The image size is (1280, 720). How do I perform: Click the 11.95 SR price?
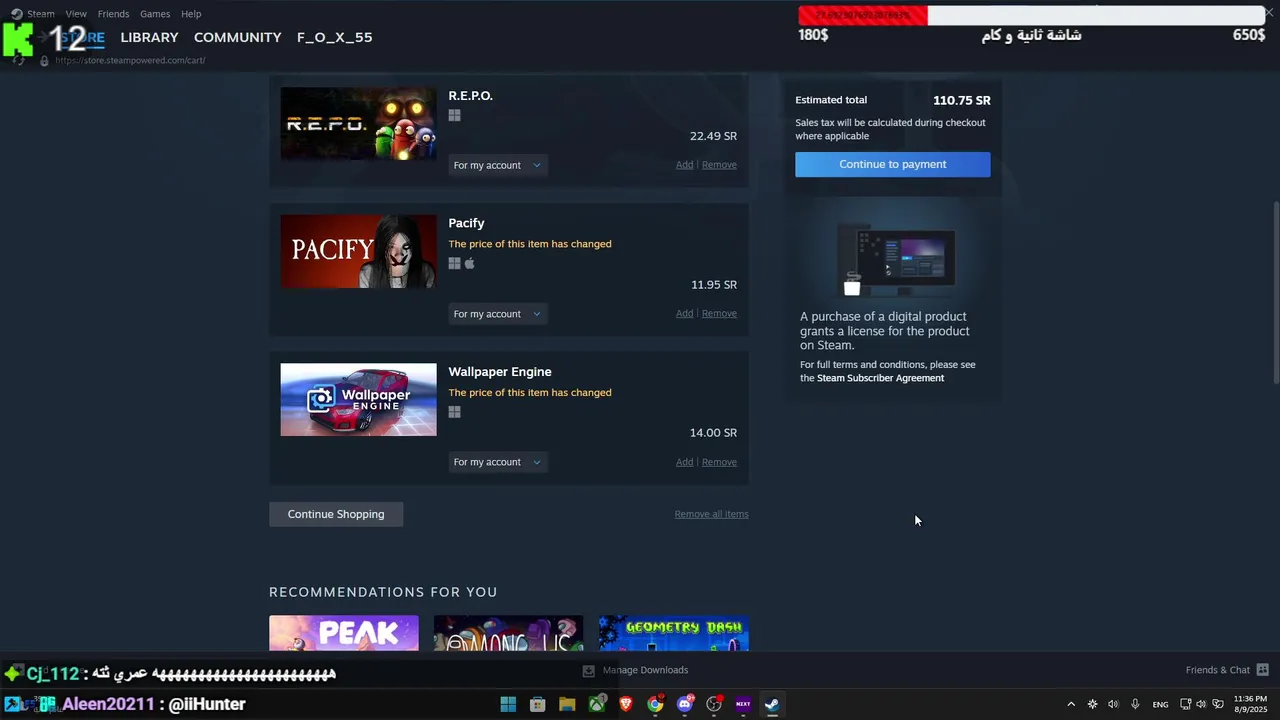[x=714, y=285]
